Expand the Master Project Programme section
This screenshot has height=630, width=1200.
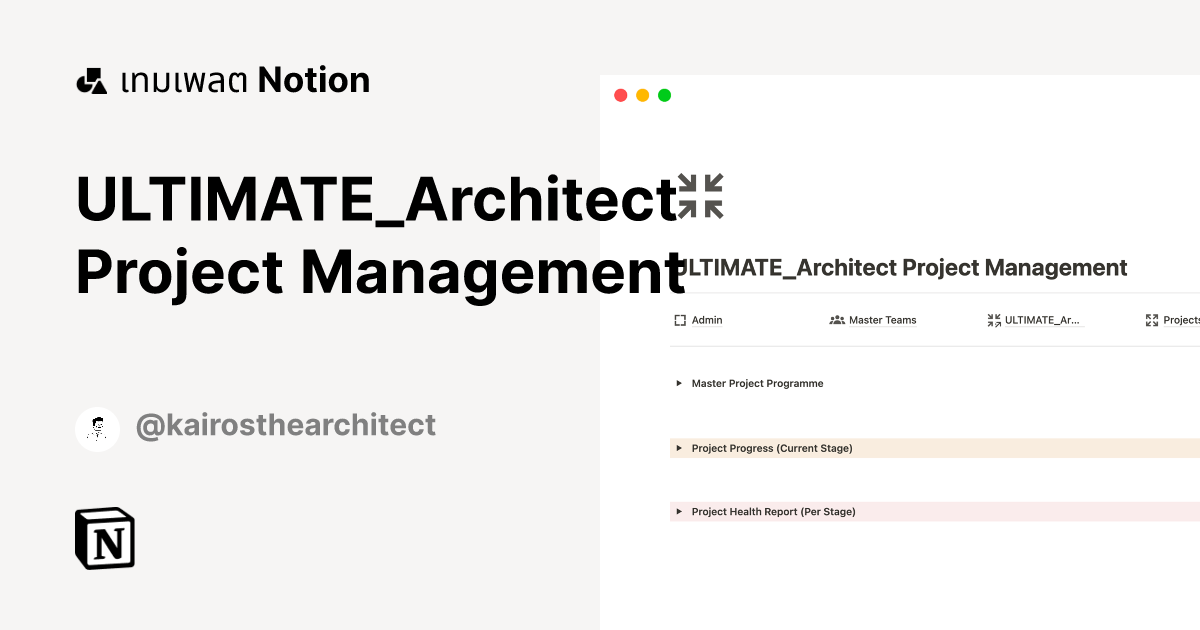680,383
